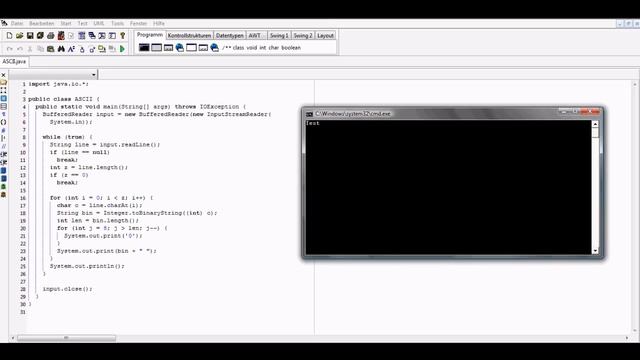Screen dimensions: 640x360
Task: Select the ASCII.java file tab
Action: coord(14,62)
